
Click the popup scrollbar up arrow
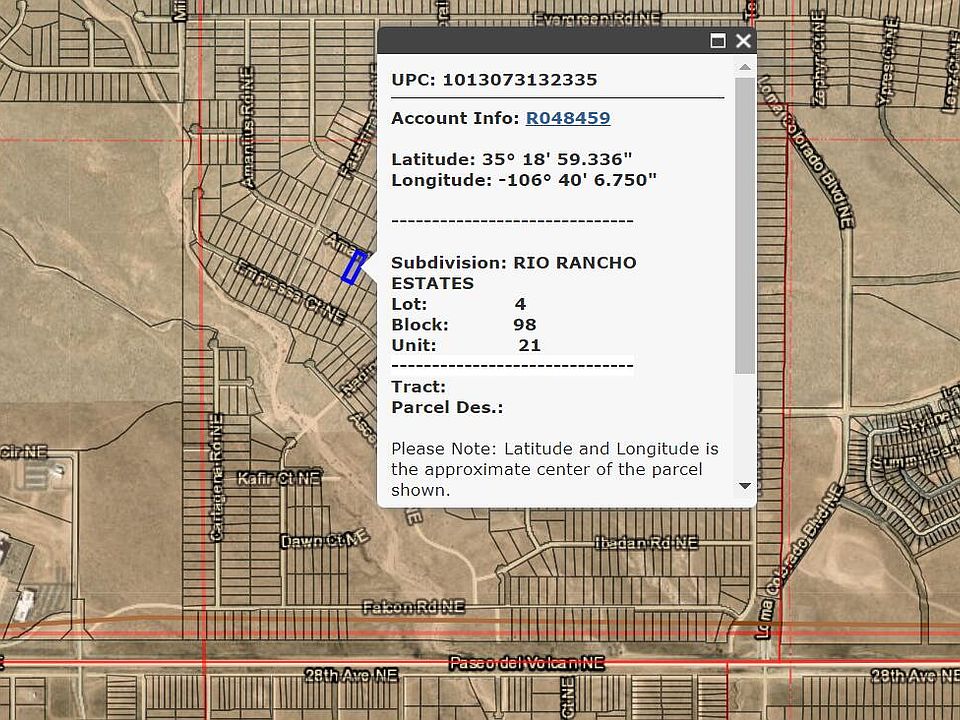[x=744, y=67]
